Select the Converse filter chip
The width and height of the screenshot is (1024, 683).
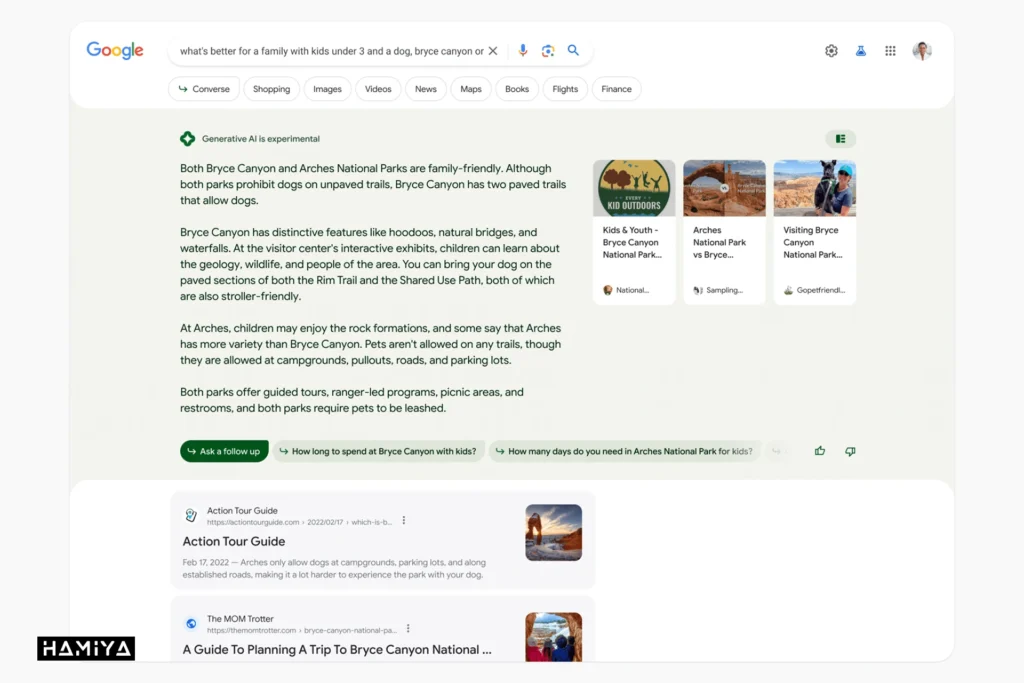point(204,89)
